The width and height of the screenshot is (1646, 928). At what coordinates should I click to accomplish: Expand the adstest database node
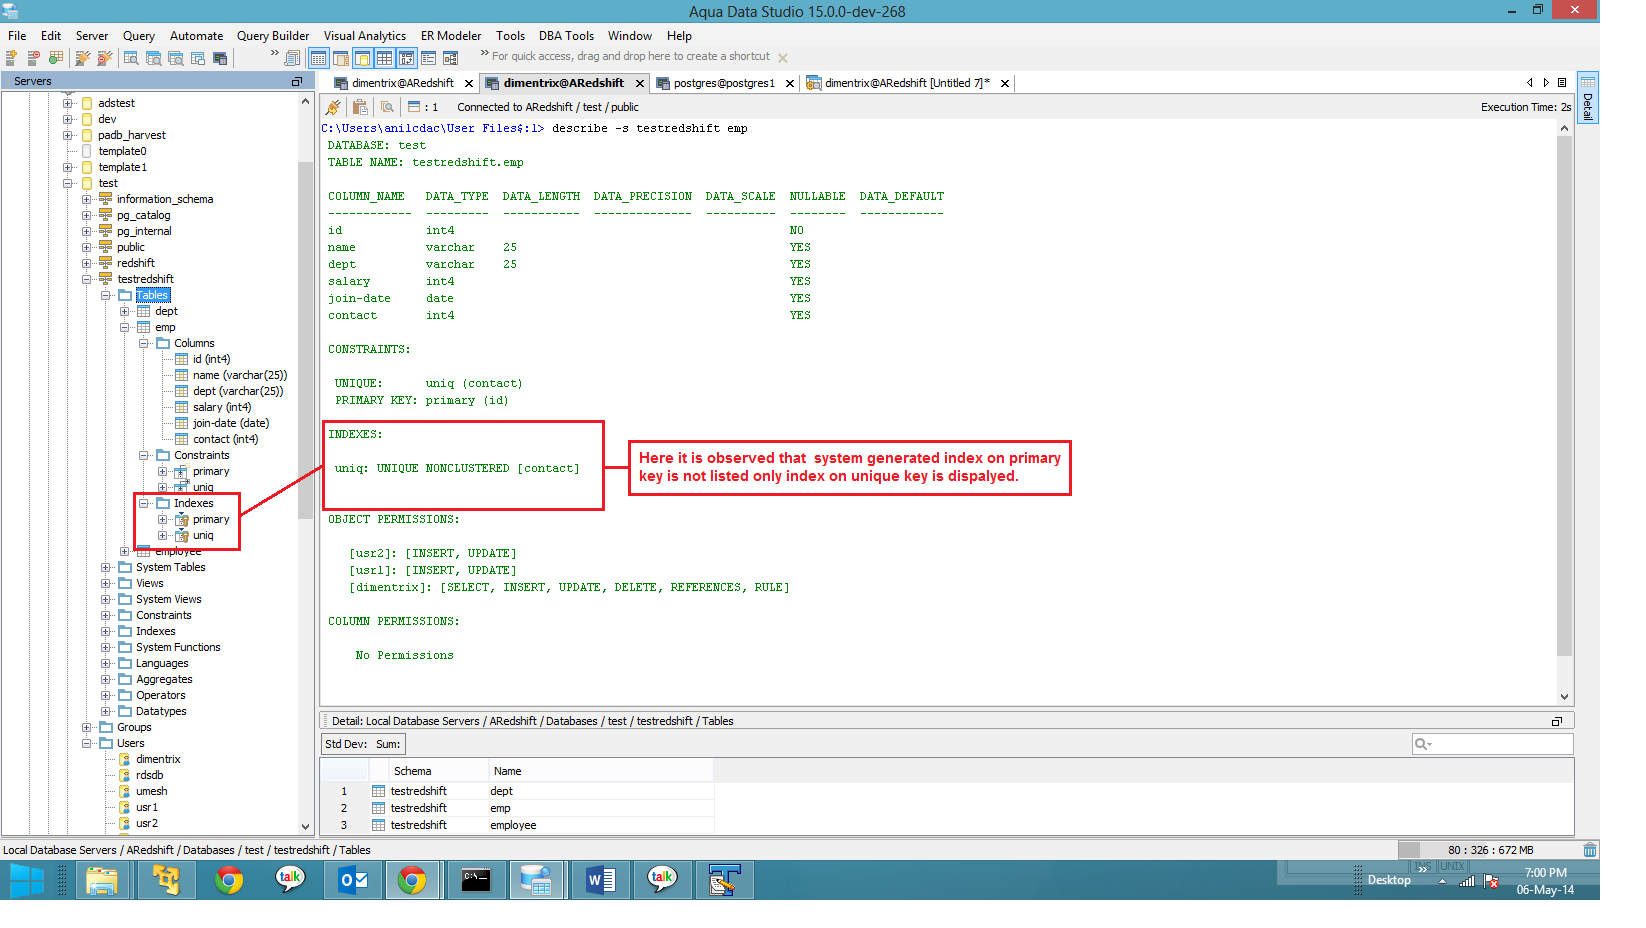point(68,103)
